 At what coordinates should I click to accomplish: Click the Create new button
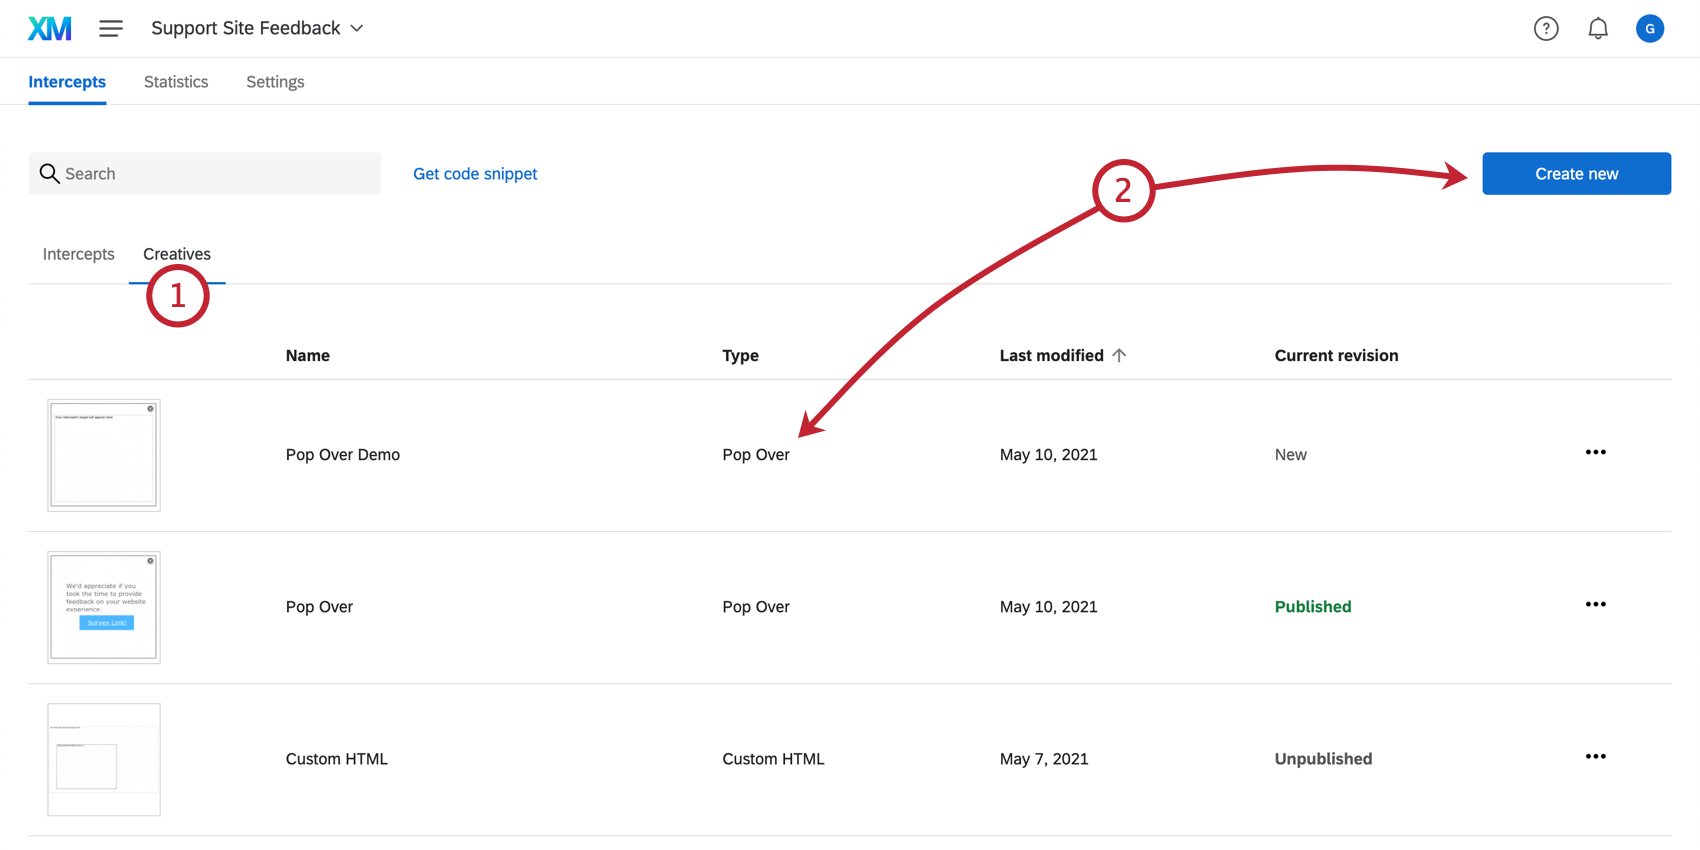1576,173
